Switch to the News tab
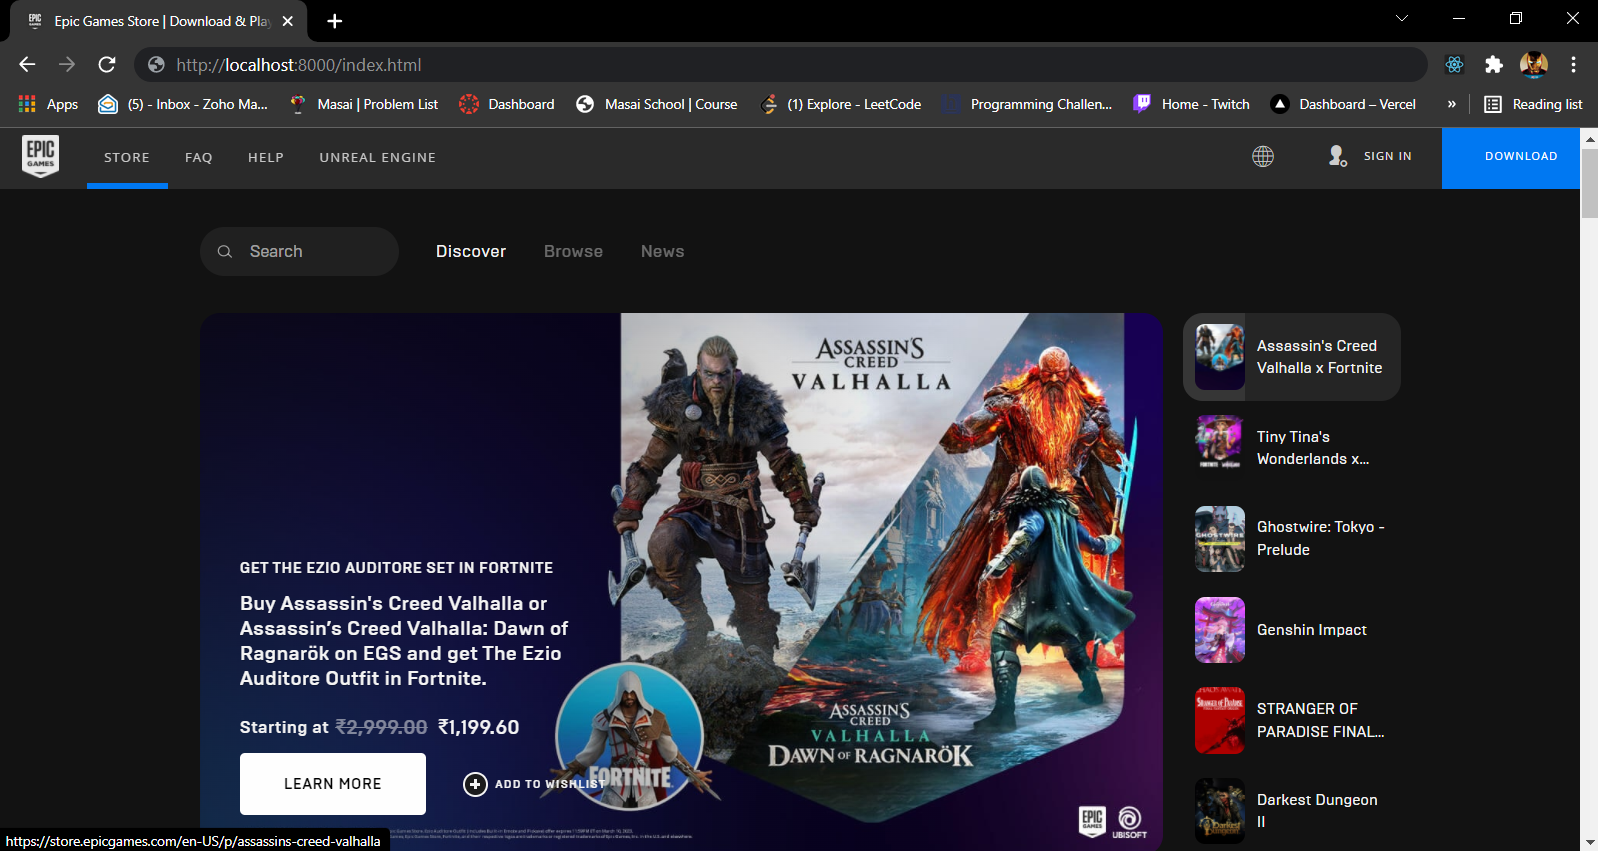The image size is (1598, 851). click(x=662, y=252)
